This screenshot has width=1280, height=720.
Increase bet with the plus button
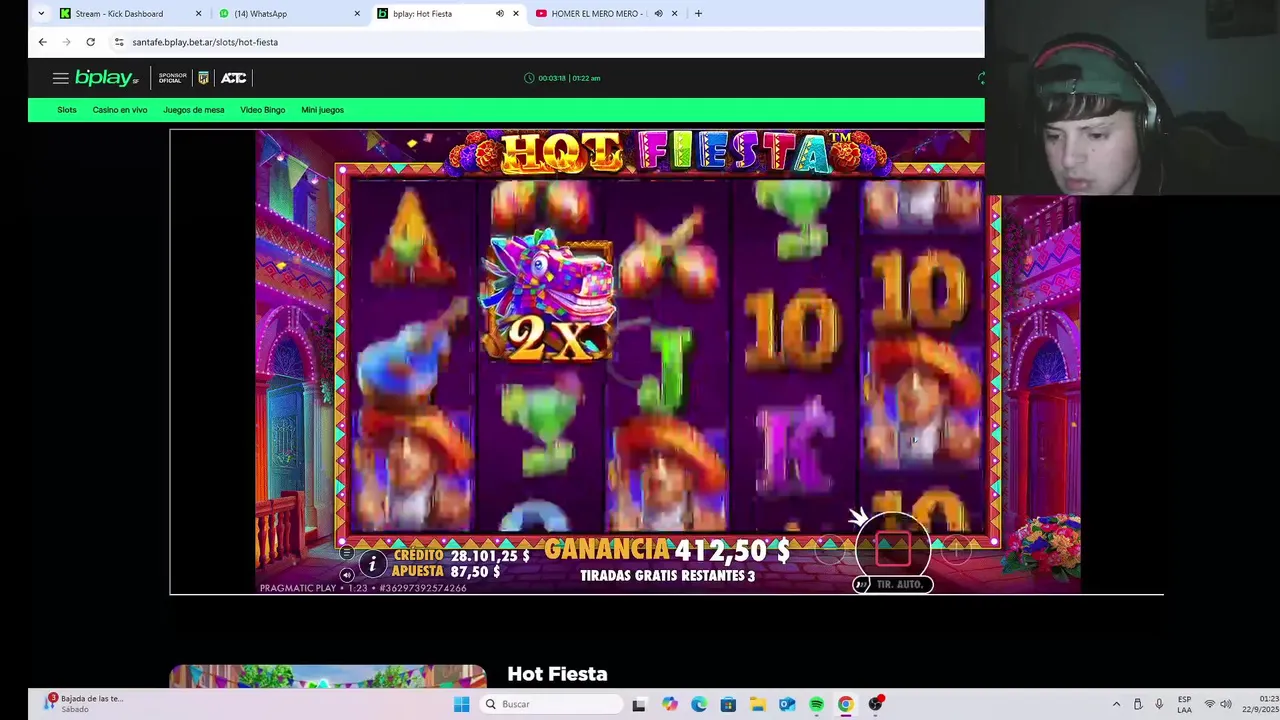[956, 551]
